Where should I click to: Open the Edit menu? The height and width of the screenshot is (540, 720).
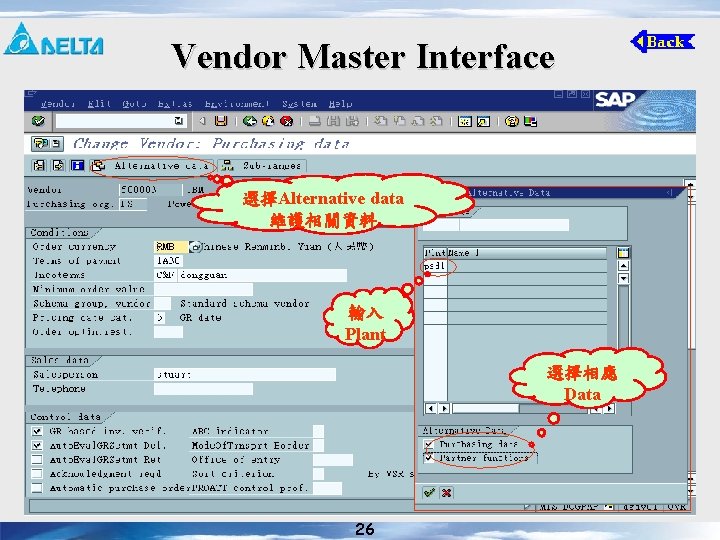pos(99,104)
